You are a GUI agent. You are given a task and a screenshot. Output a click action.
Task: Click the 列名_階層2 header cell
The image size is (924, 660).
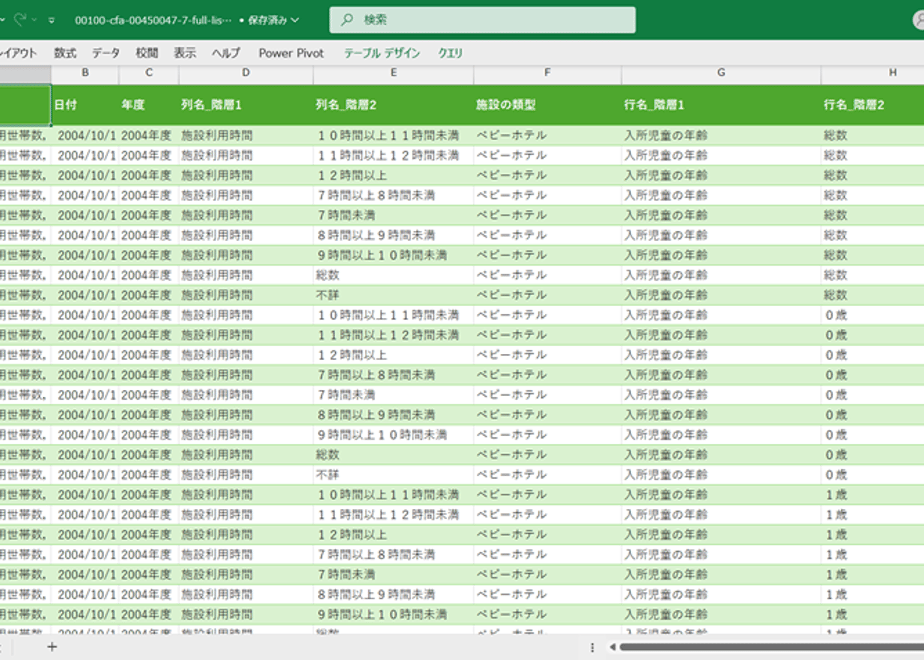(393, 105)
